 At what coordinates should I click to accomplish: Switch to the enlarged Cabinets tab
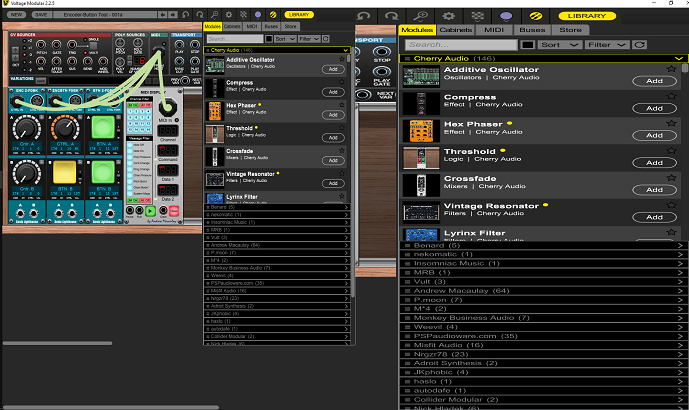[x=456, y=30]
